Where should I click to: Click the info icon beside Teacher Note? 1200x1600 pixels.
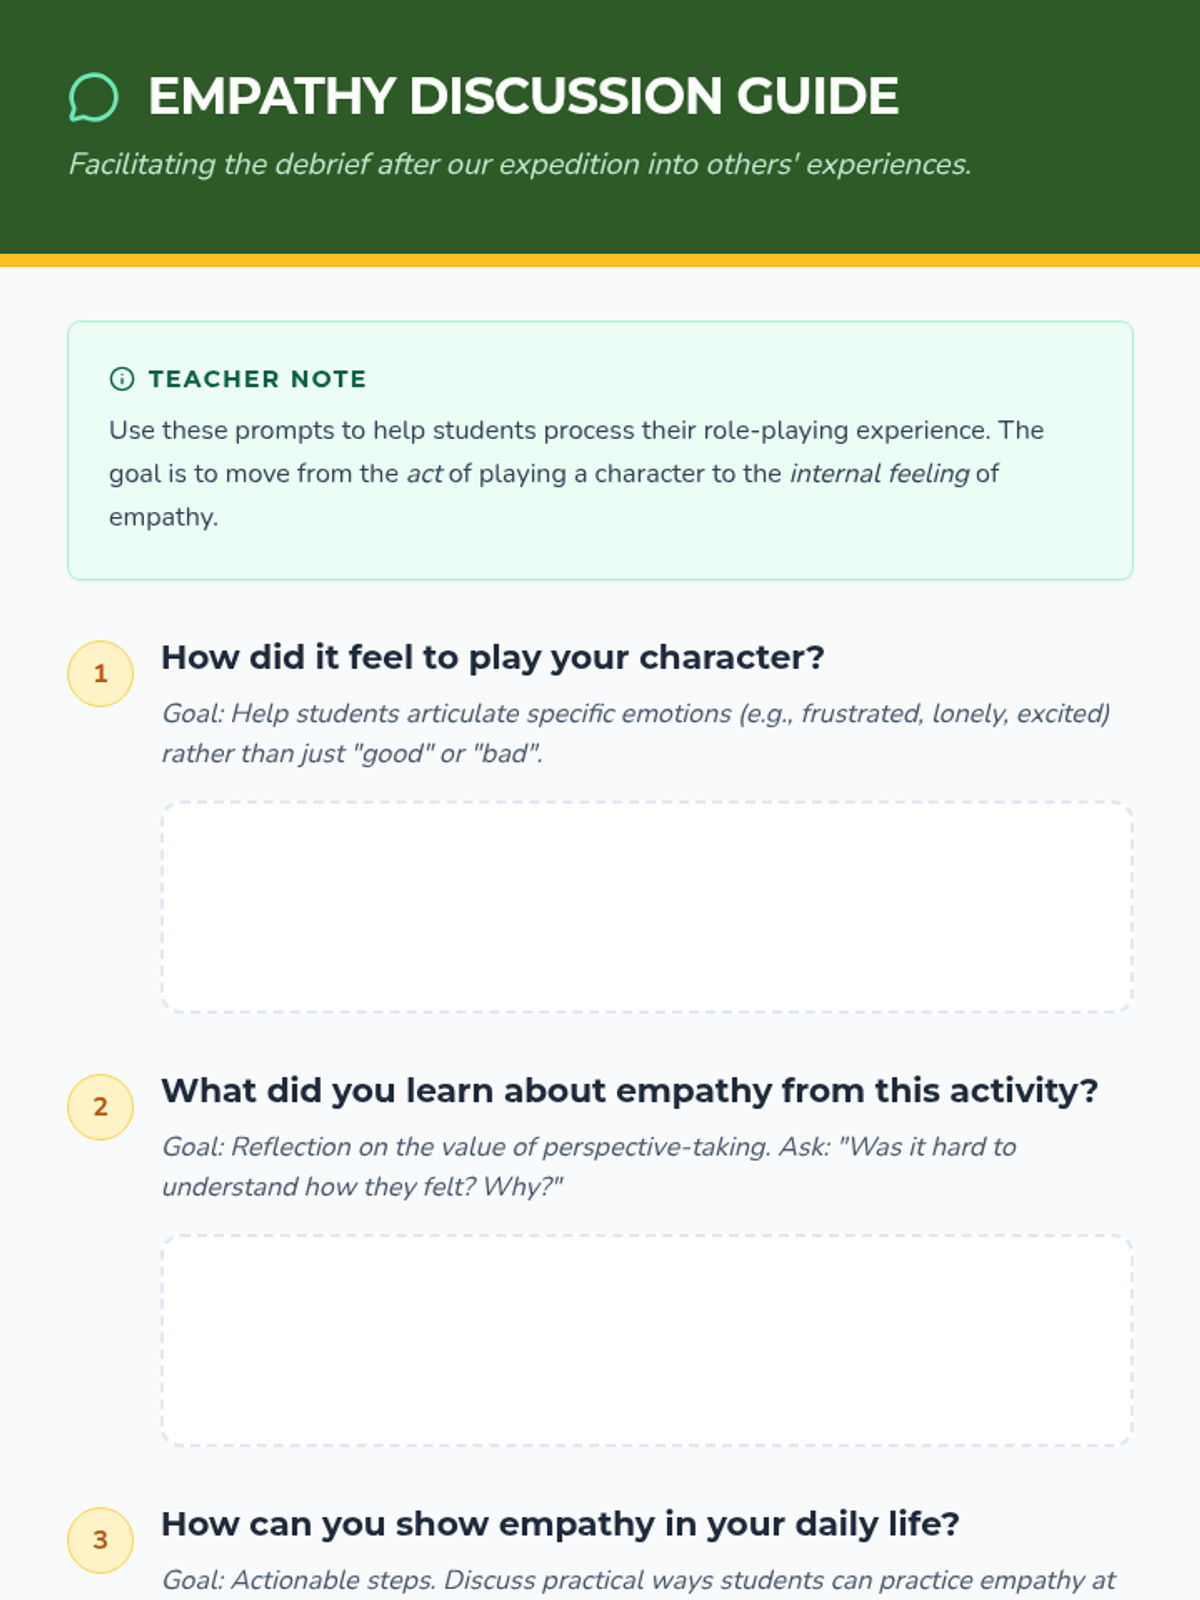pyautogui.click(x=121, y=379)
